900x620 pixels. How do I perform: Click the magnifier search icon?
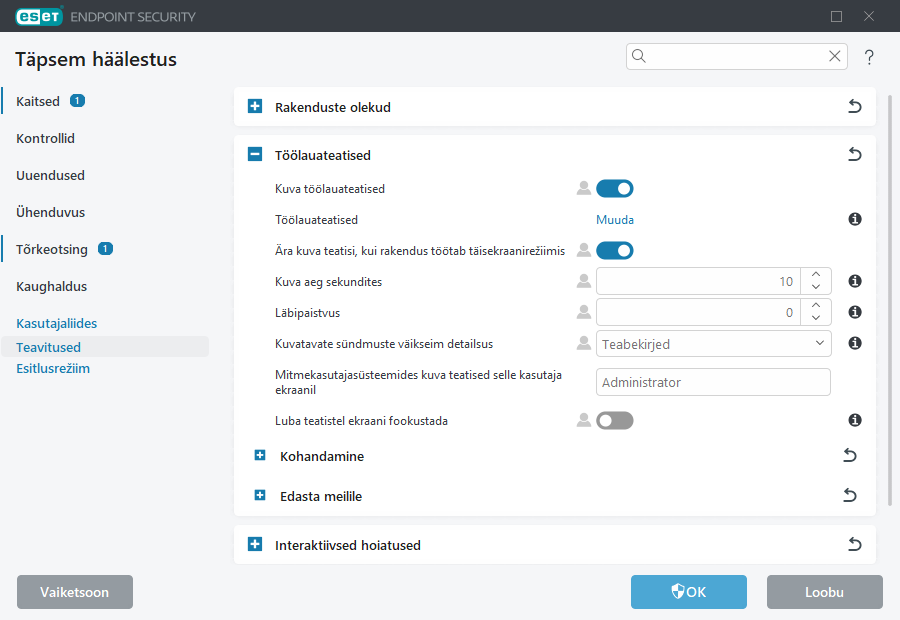639,56
